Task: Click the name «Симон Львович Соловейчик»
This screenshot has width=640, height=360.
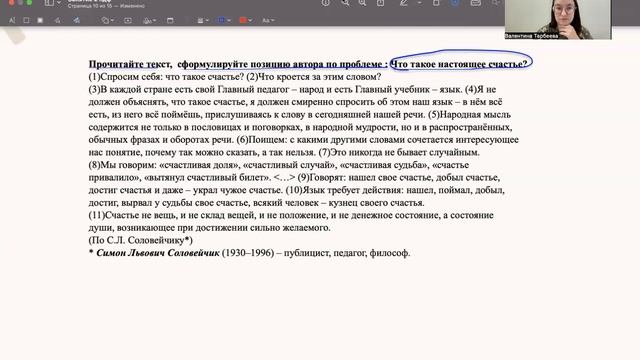Action: [x=158, y=253]
